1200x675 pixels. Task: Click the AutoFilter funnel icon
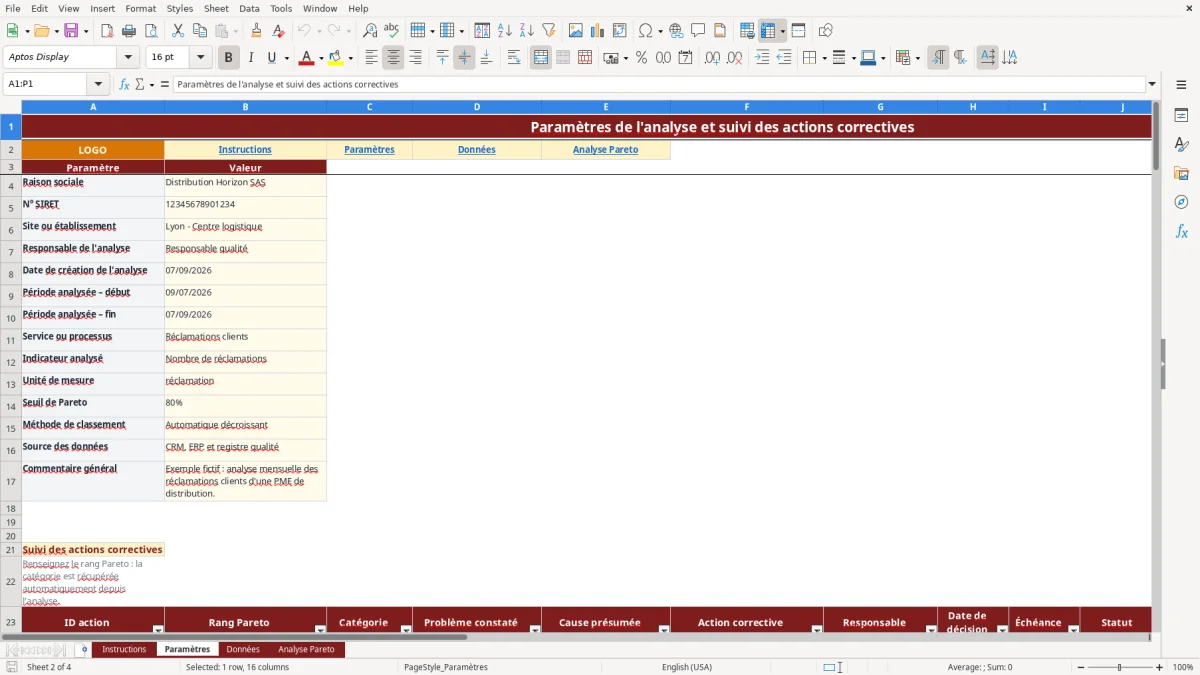[549, 31]
